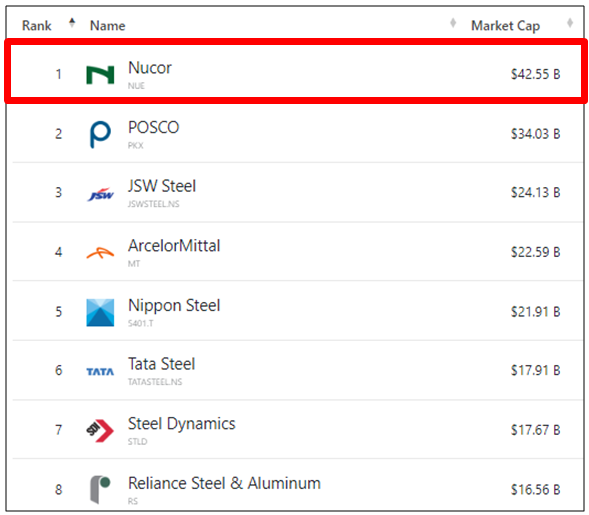Click the Steel Dynamics red arrow logo

100,430
